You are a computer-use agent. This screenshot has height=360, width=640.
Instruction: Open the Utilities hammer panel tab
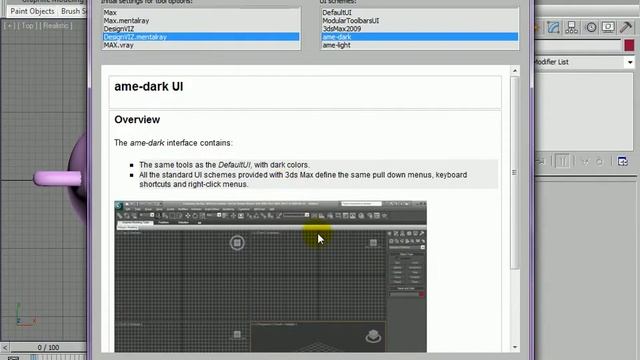coord(626,27)
